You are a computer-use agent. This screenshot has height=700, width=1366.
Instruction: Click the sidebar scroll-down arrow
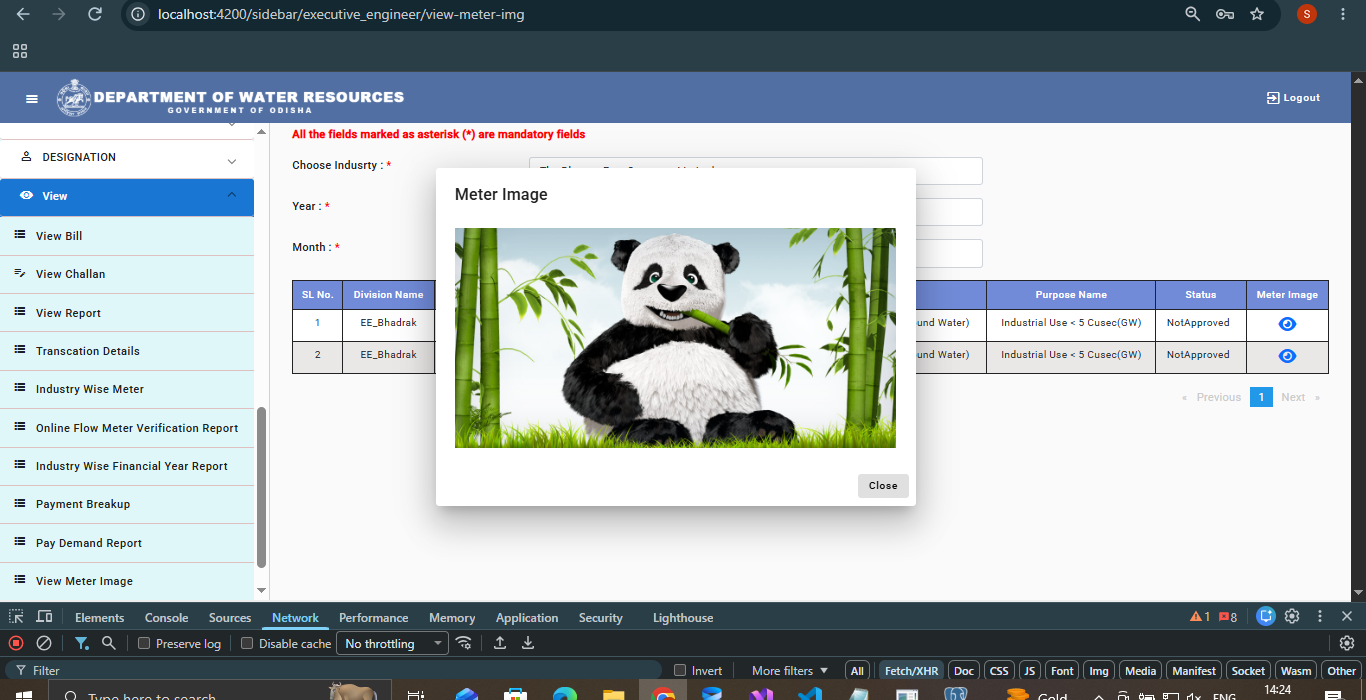point(262,591)
